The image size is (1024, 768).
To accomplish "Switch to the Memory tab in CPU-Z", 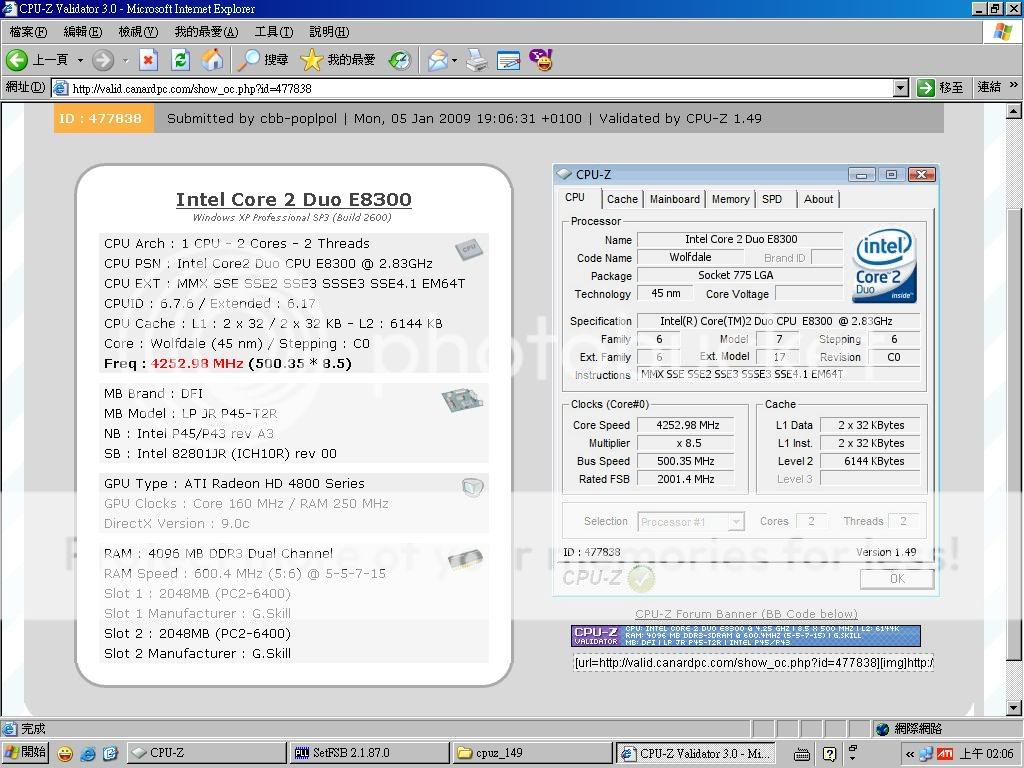I will point(730,199).
